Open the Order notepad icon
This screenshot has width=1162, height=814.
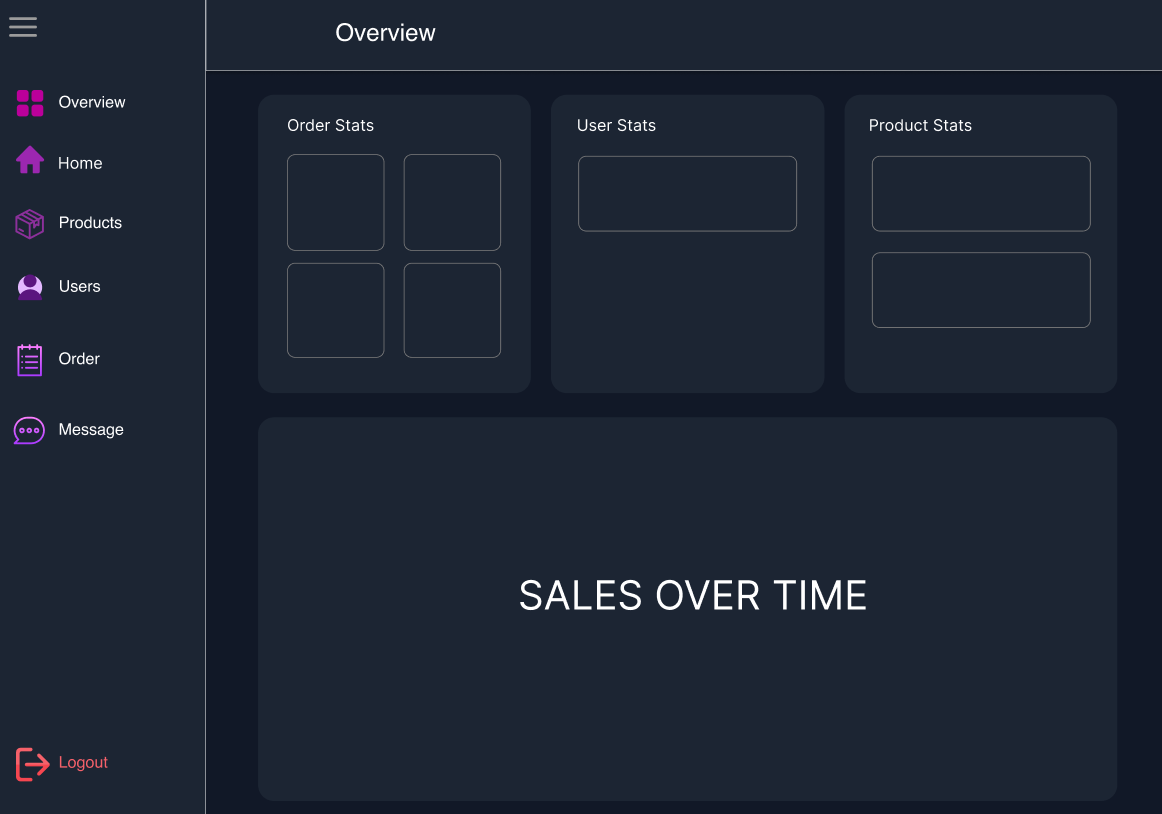pos(30,360)
